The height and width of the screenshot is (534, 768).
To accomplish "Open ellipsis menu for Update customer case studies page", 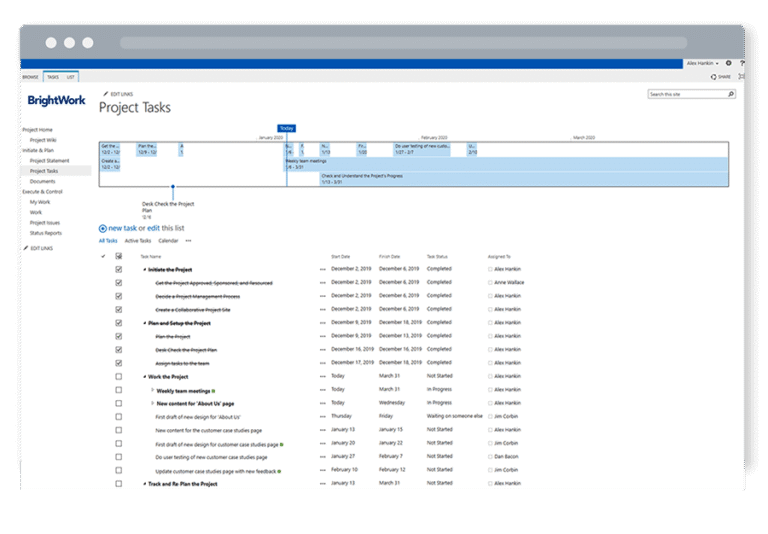I will (x=322, y=470).
